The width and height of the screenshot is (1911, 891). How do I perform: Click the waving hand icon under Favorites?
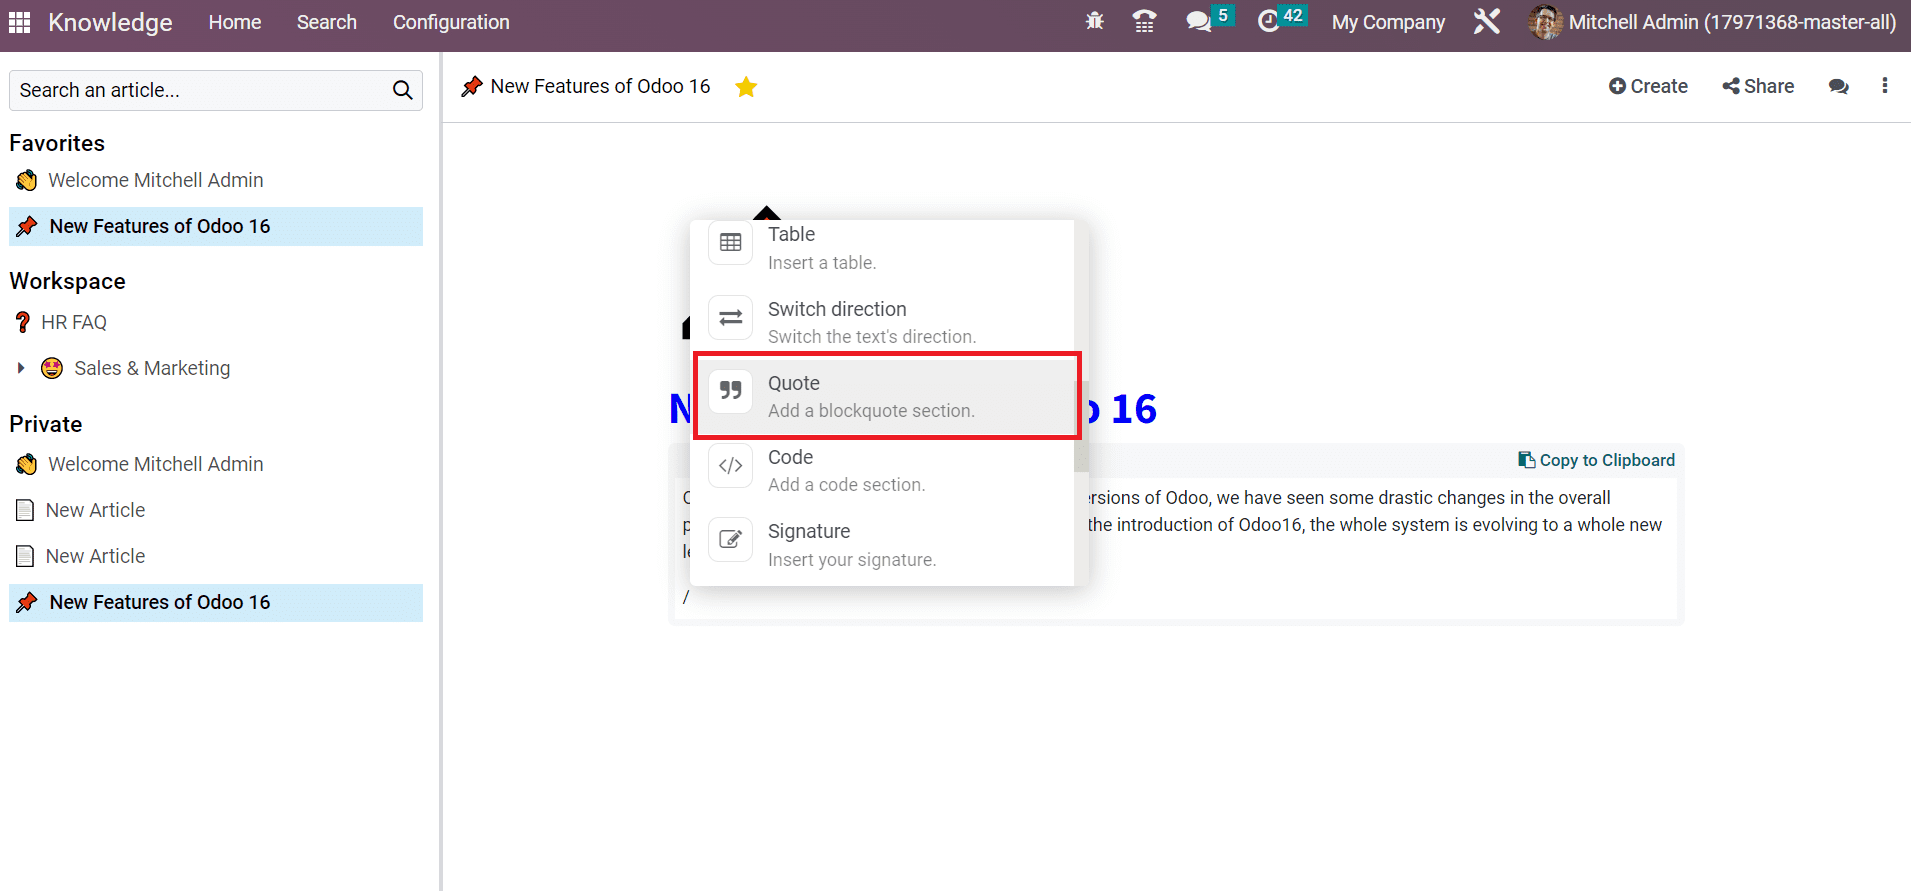(x=27, y=180)
